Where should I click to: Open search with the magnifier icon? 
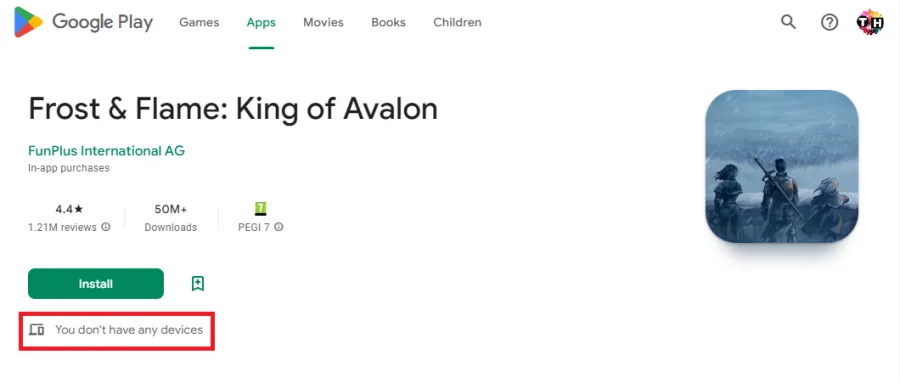coord(788,22)
